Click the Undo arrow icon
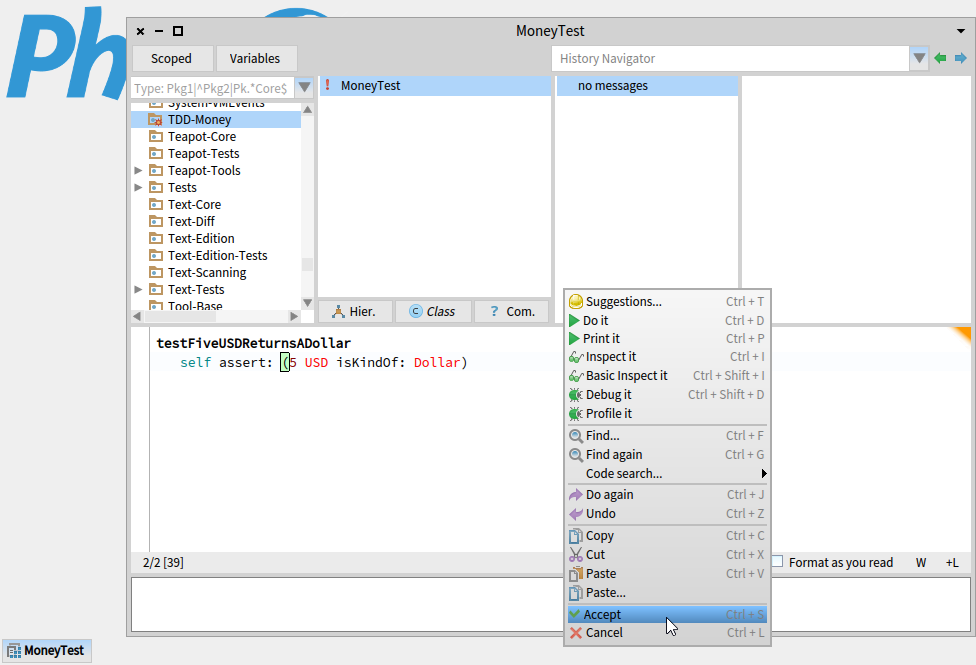The height and width of the screenshot is (665, 976). pos(576,514)
